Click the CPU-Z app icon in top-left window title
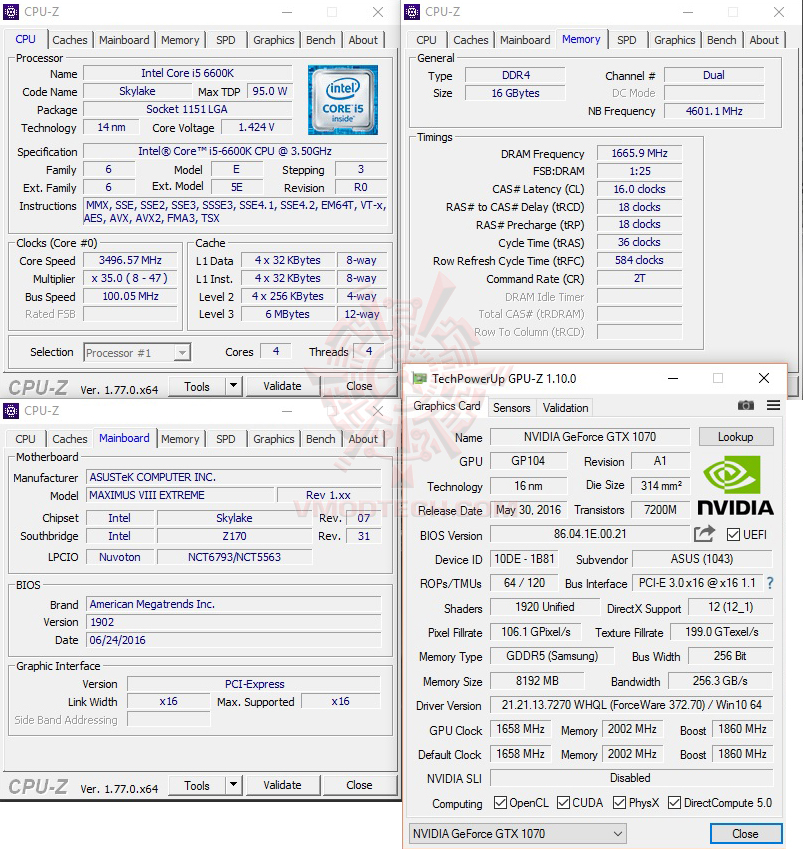The height and width of the screenshot is (849, 803). pyautogui.click(x=11, y=11)
